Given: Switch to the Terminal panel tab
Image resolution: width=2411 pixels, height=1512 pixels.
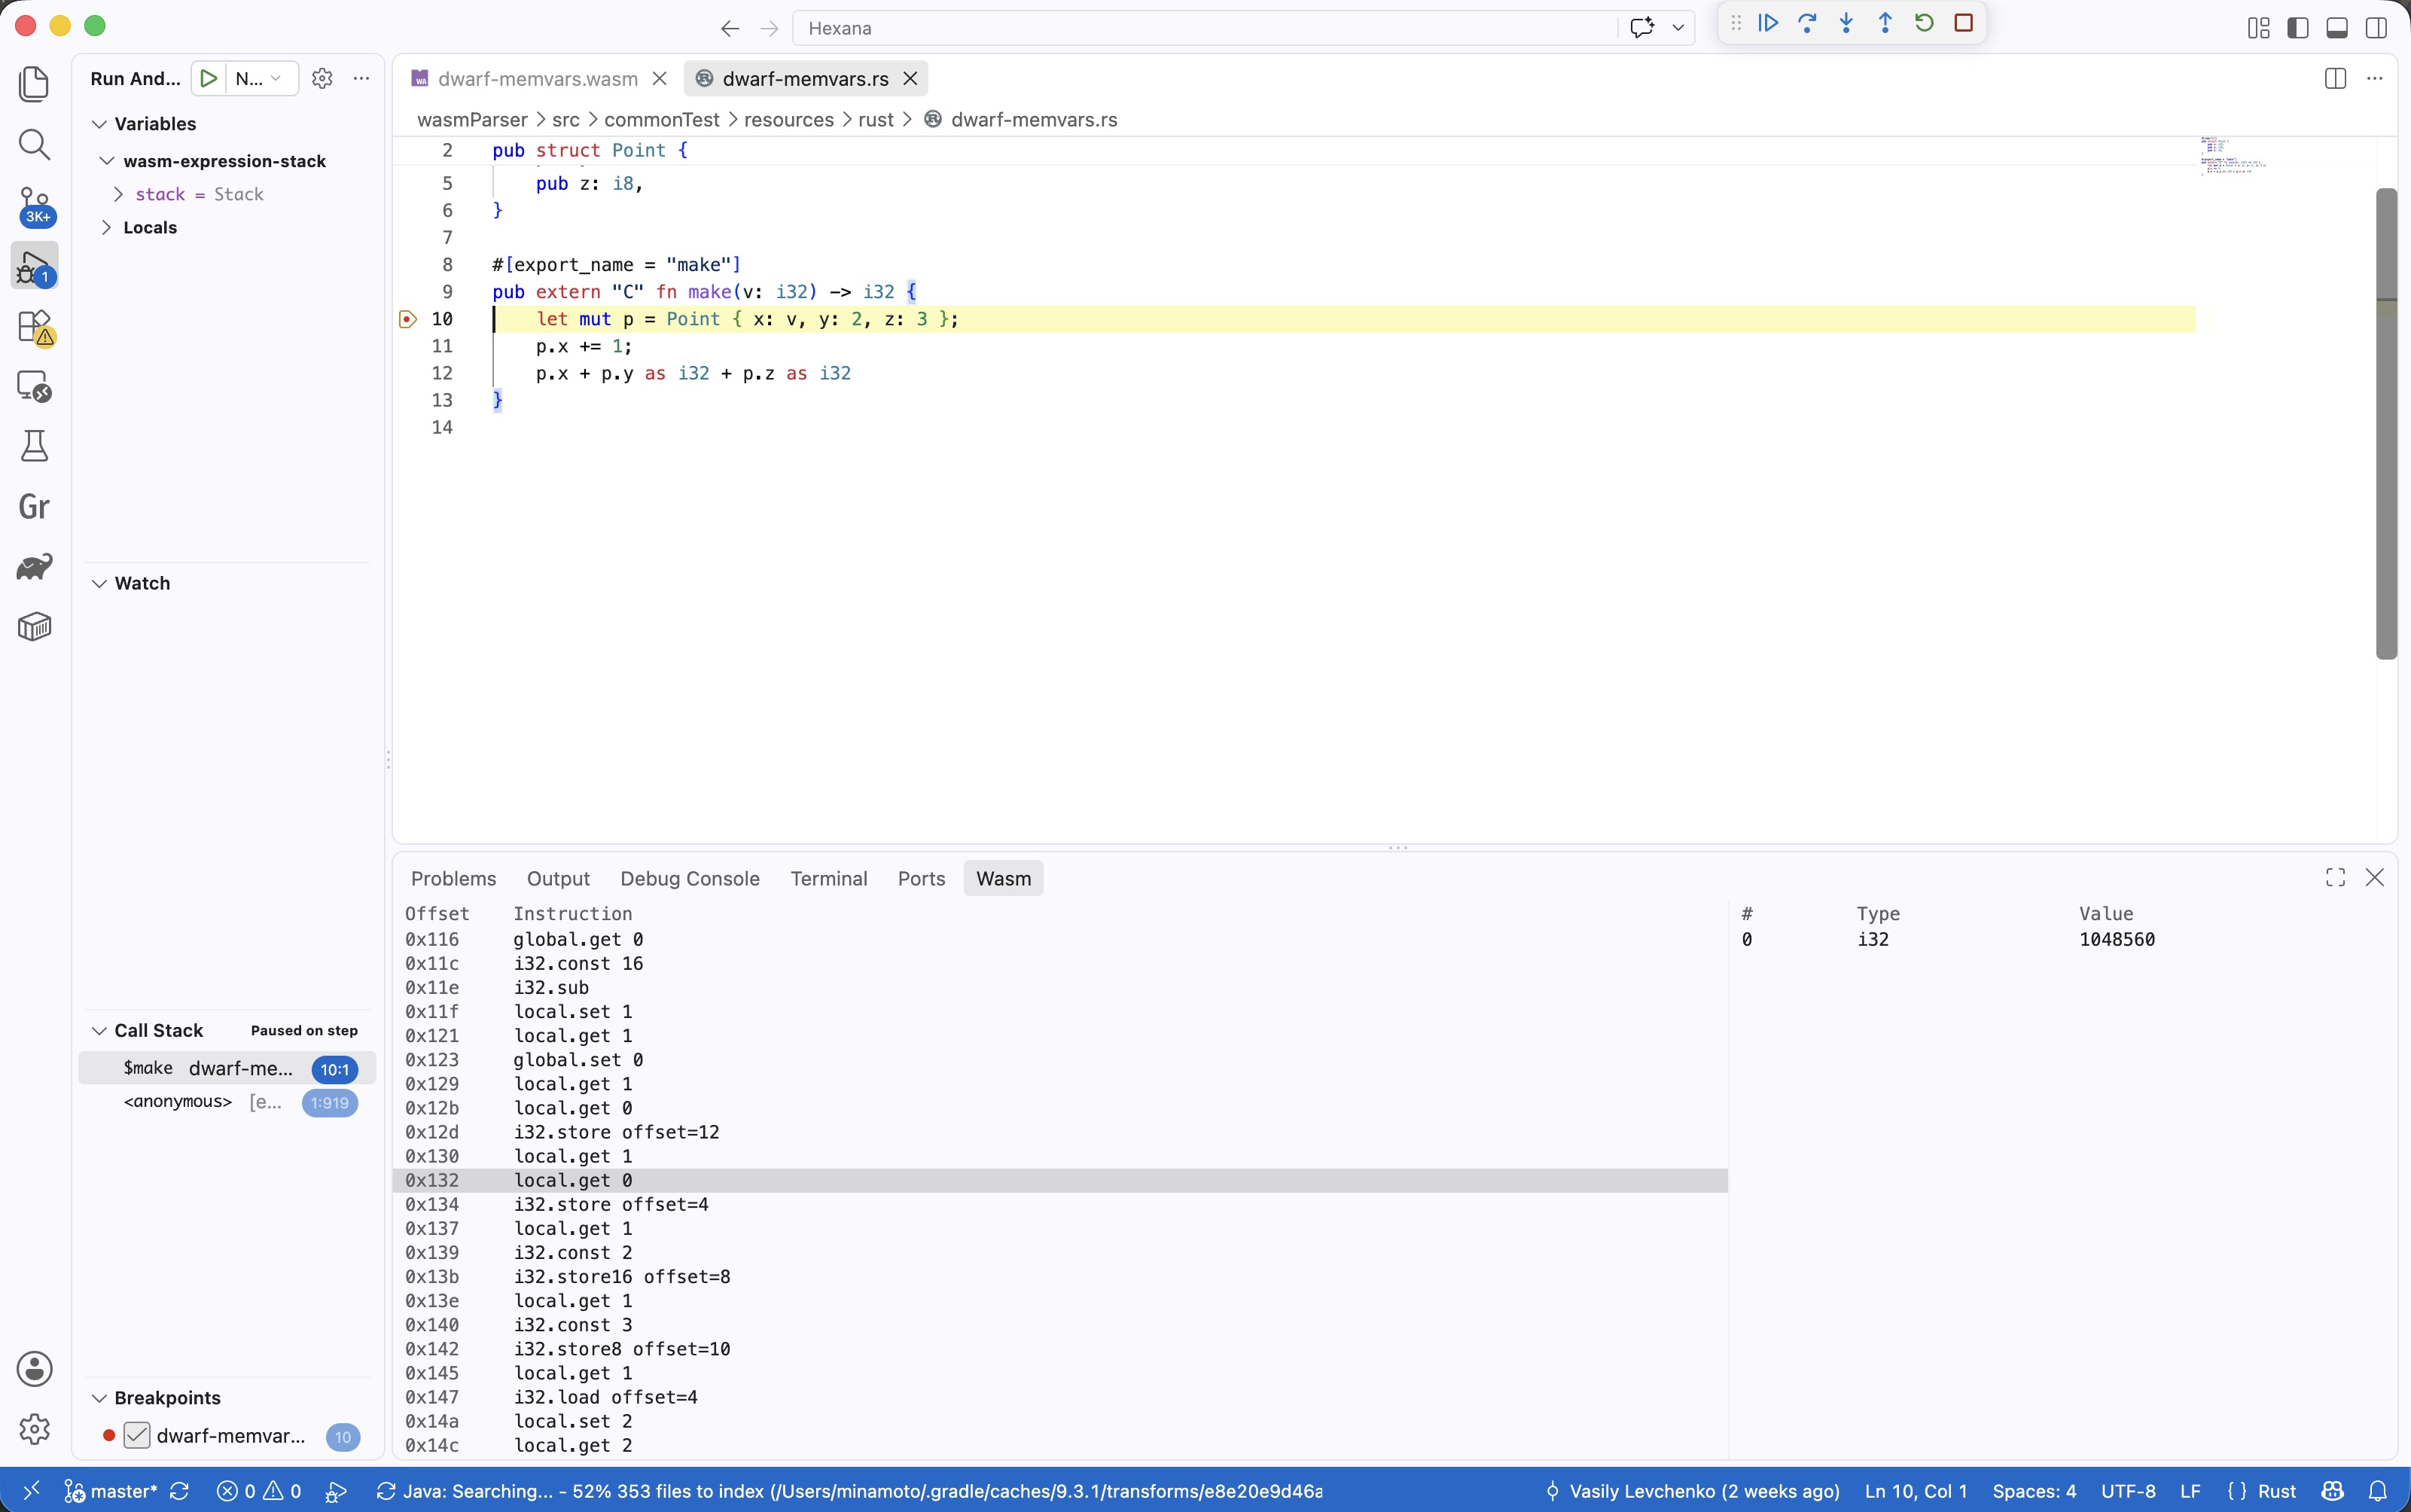Looking at the screenshot, I should (829, 878).
